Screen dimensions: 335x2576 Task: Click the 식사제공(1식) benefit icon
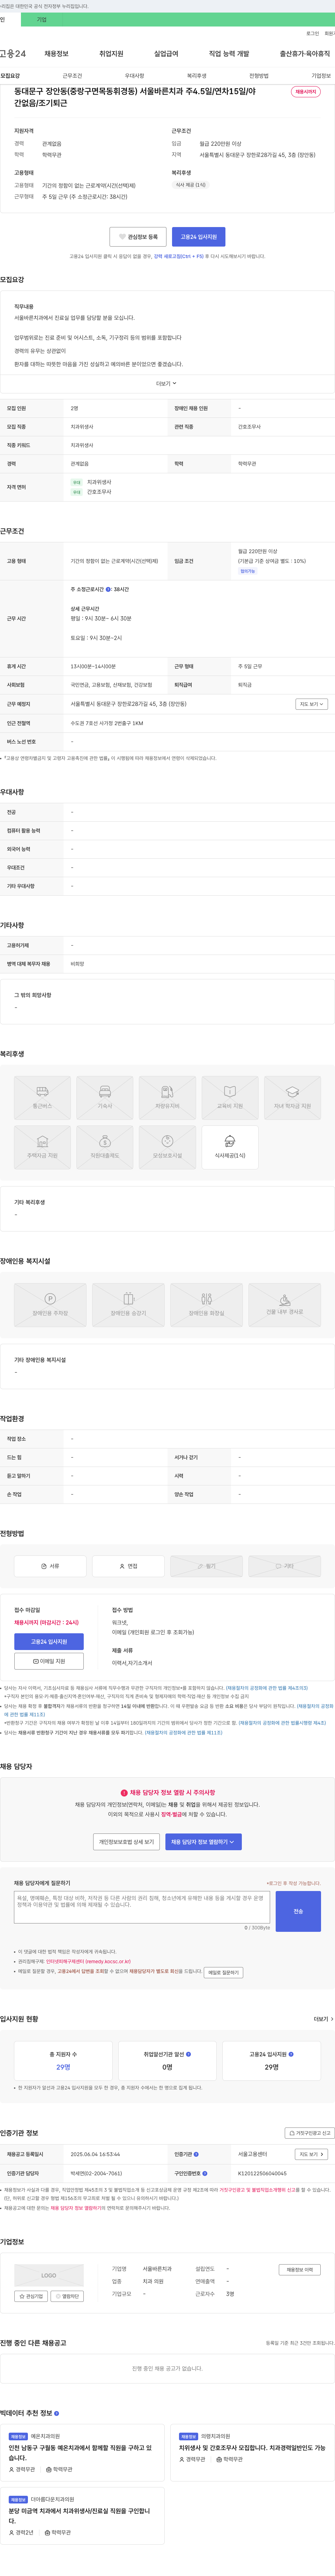pyautogui.click(x=230, y=1147)
